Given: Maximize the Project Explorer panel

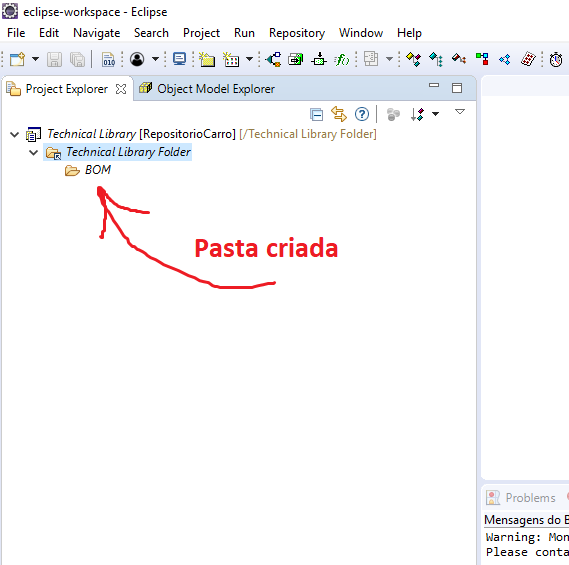Looking at the screenshot, I should (457, 88).
